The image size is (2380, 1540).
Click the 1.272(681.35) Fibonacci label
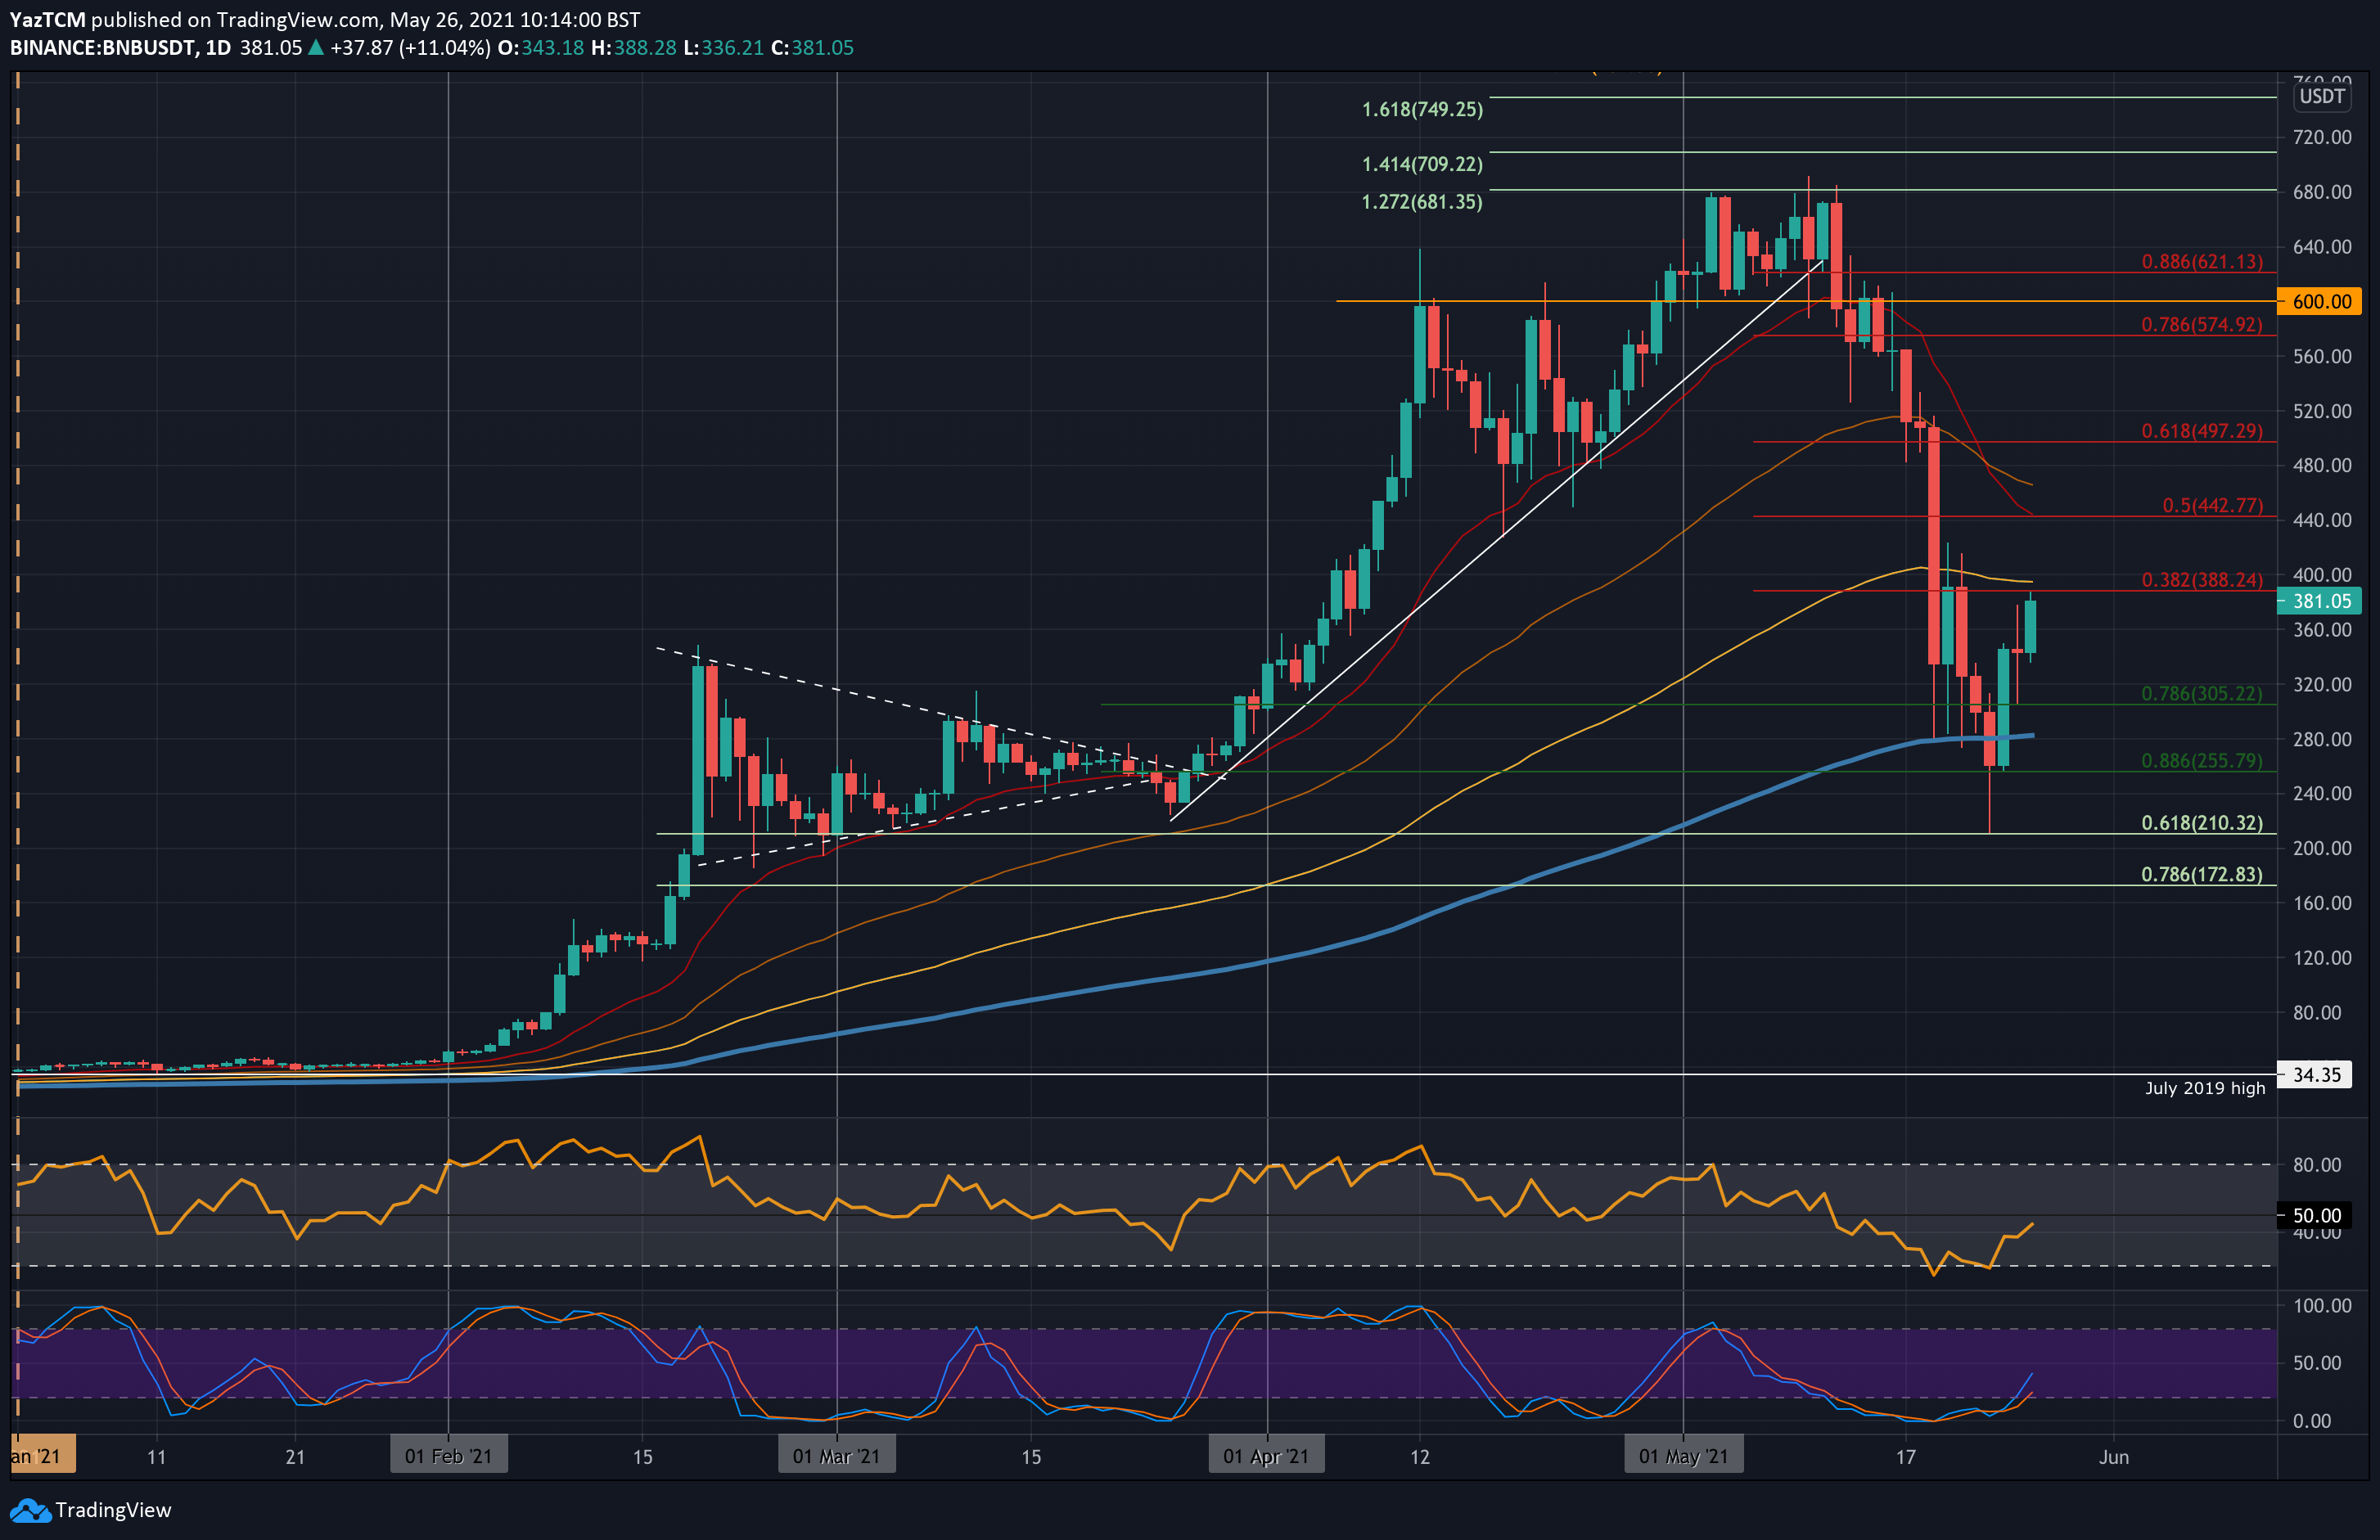point(1422,202)
